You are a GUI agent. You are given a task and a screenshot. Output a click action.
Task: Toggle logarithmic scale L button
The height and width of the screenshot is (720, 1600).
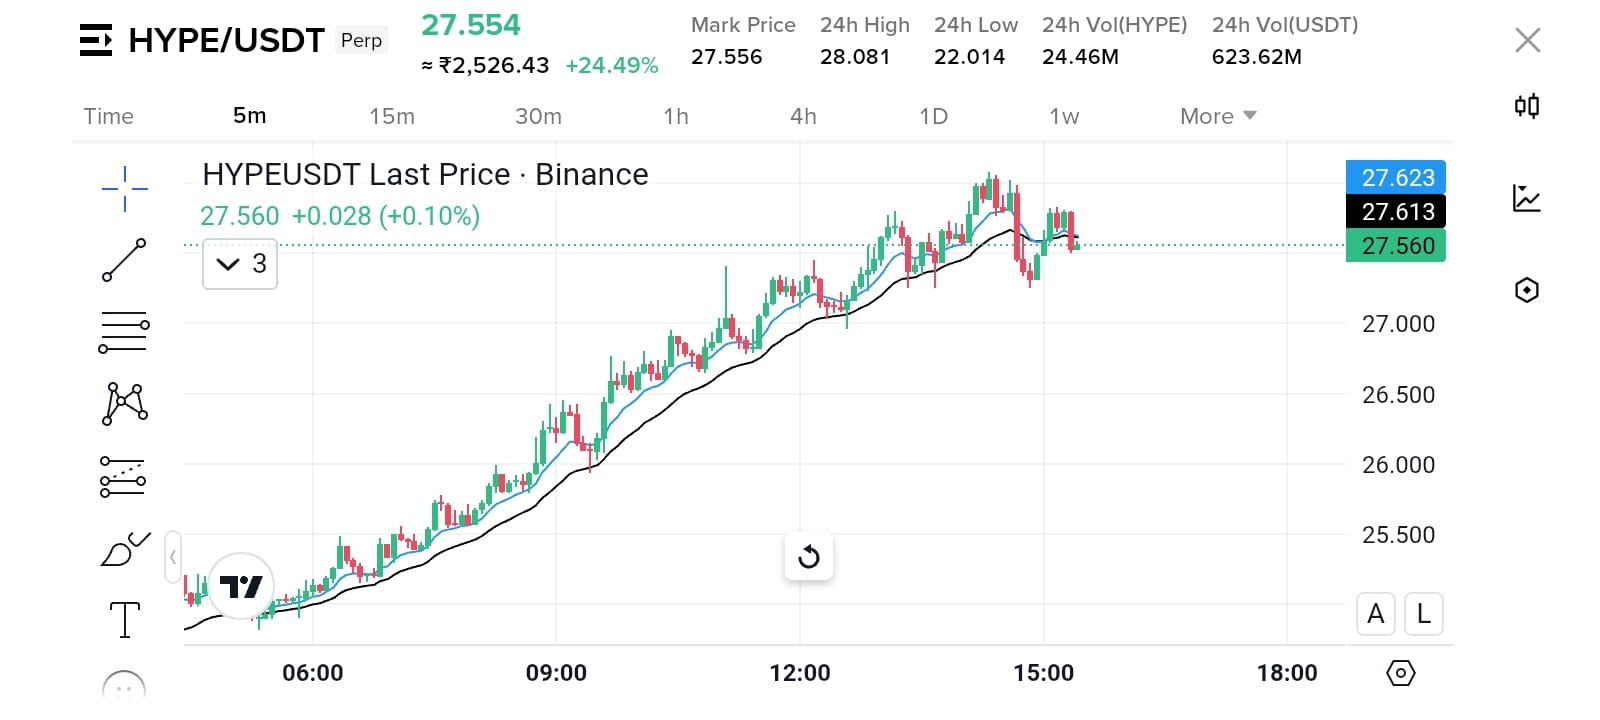tap(1424, 614)
